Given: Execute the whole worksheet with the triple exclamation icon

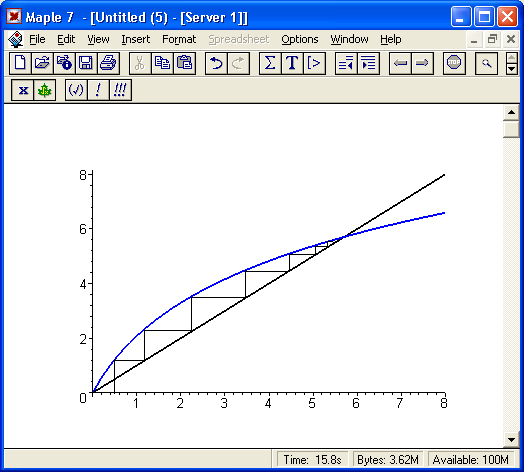Looking at the screenshot, I should tap(120, 90).
